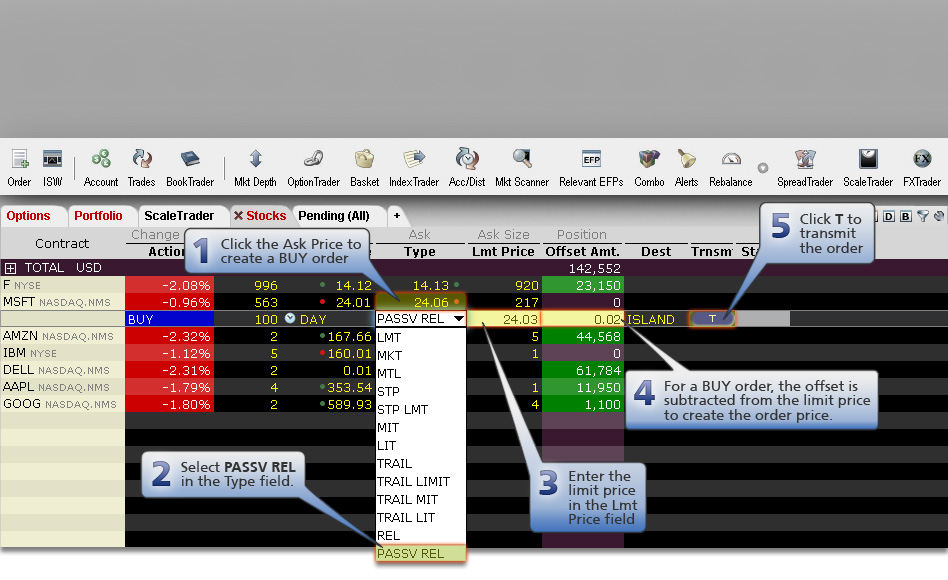Select the GOOG contract row
The width and height of the screenshot is (948, 580).
click(62, 403)
